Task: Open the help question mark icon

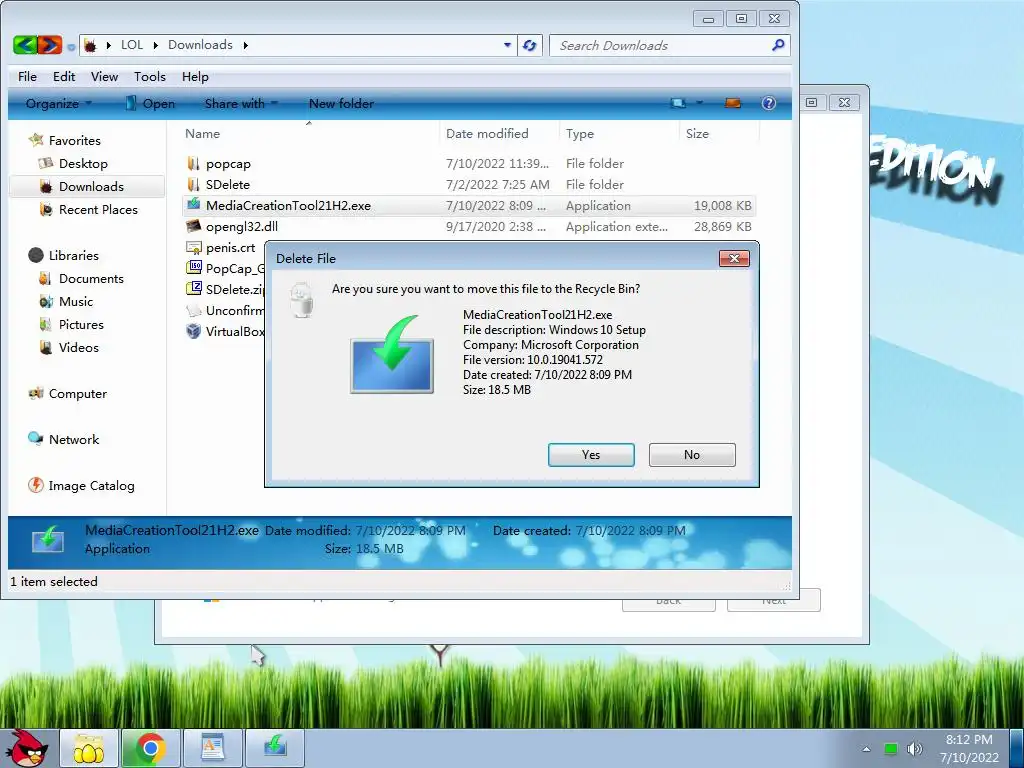Action: (x=769, y=103)
